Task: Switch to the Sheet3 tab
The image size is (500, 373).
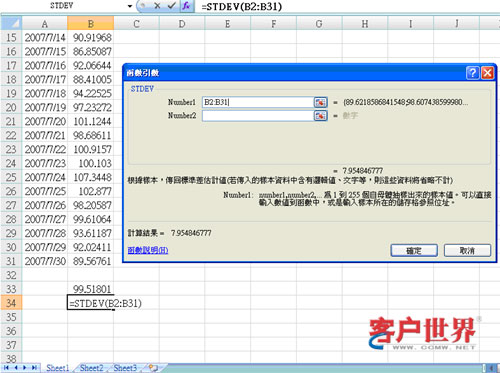Action: click(125, 368)
